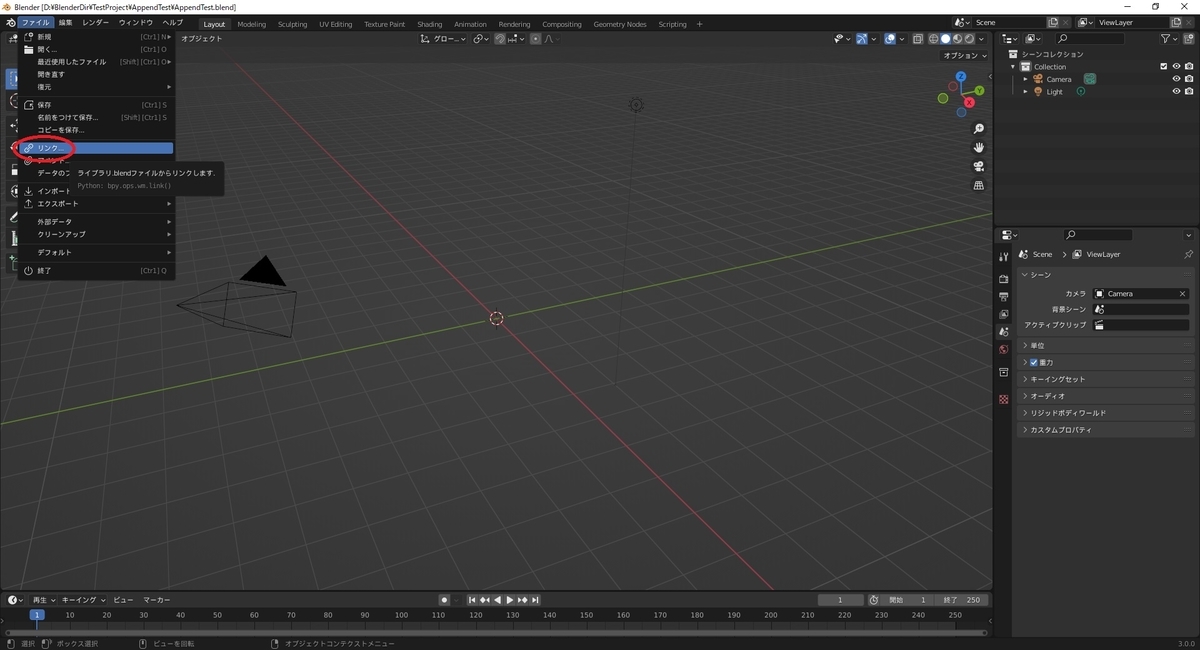Play the animation forward
The width and height of the screenshot is (1200, 650).
pyautogui.click(x=510, y=600)
